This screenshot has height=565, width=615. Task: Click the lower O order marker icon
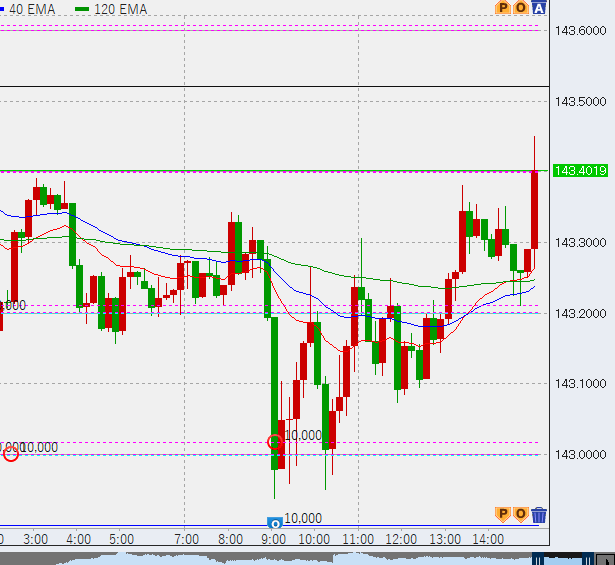point(521,515)
